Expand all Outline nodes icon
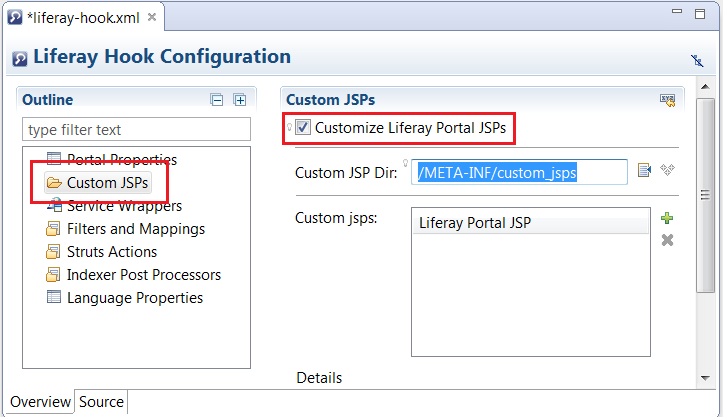Screen dimensions: 723x417 pyautogui.click(x=240, y=100)
